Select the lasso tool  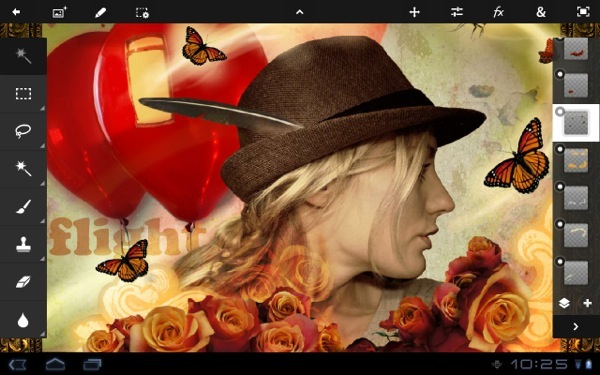click(23, 131)
